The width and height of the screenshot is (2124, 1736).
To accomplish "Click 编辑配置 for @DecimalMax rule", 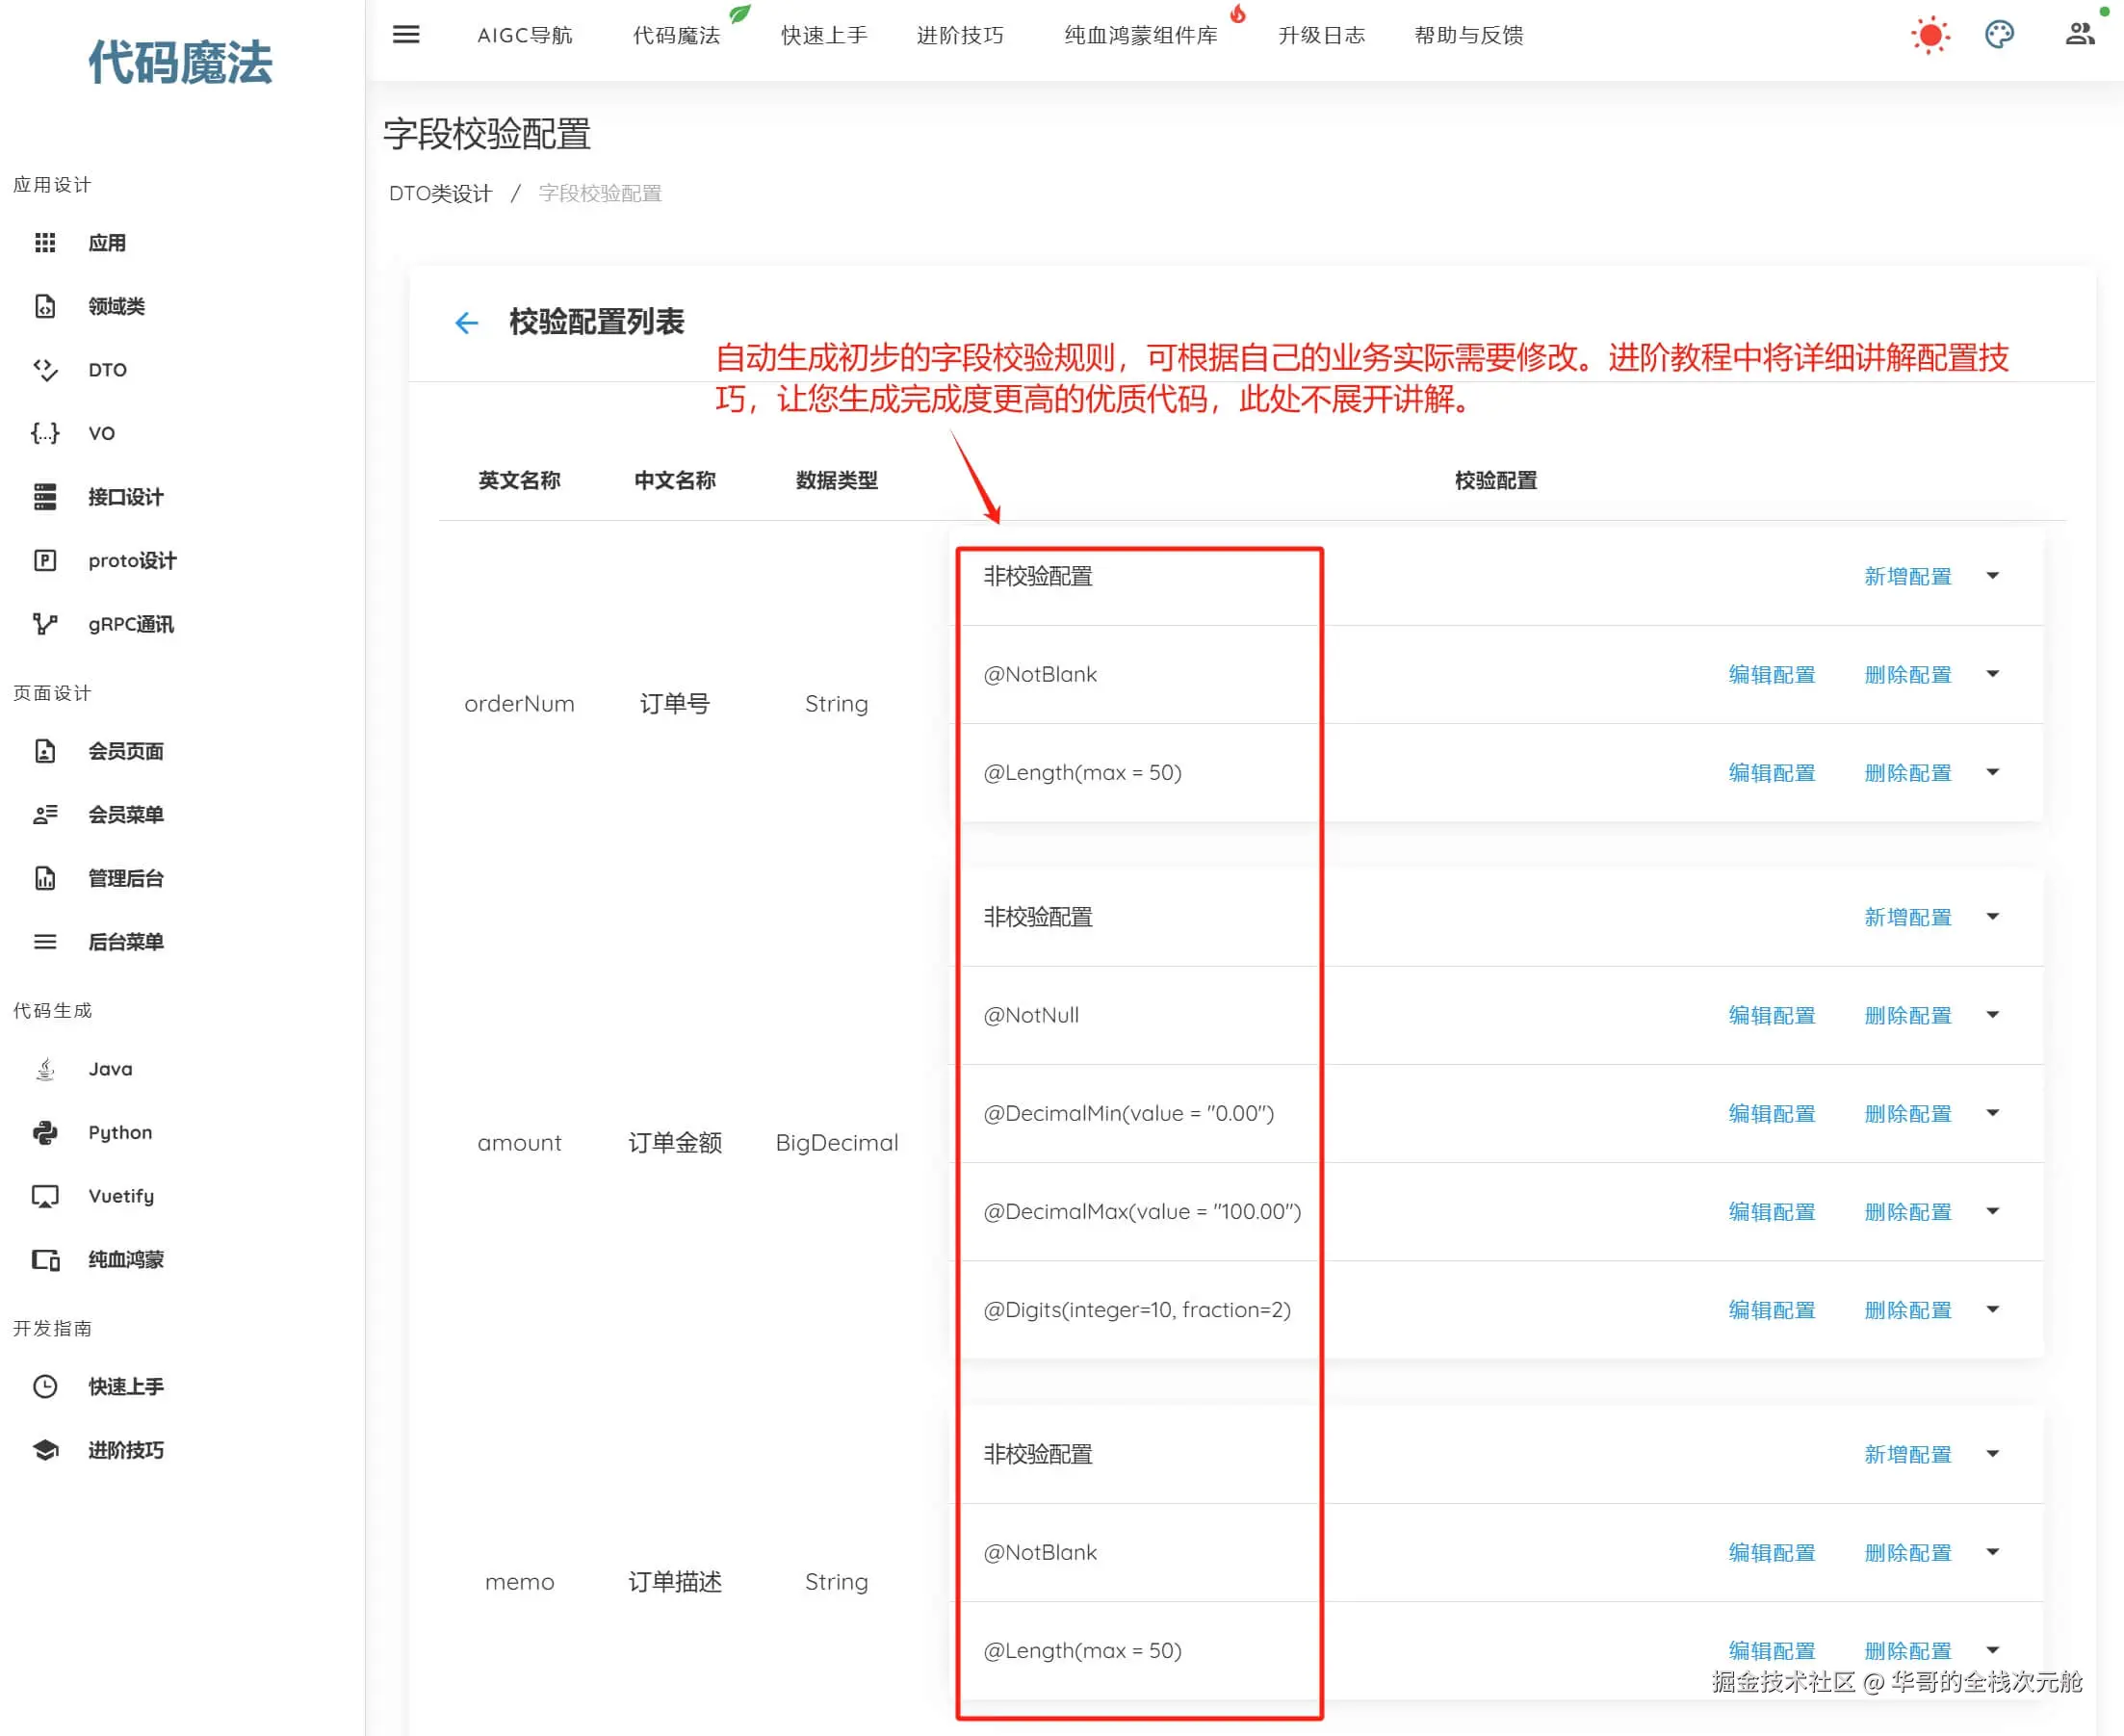I will tap(1771, 1212).
